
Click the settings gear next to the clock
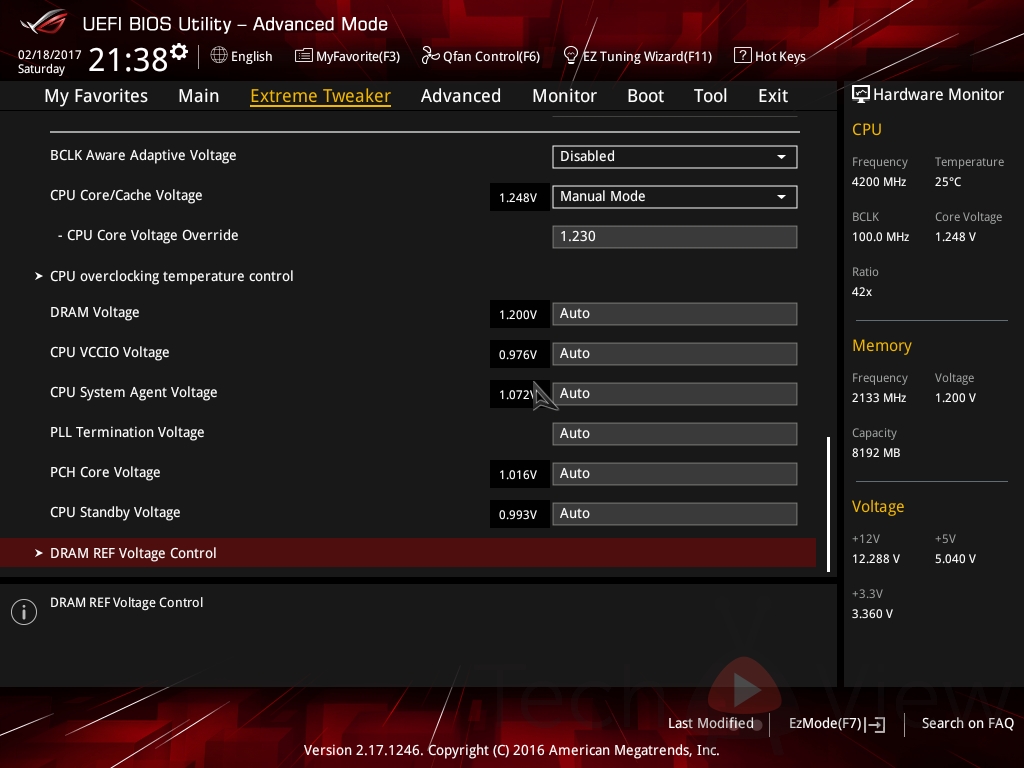click(x=179, y=52)
